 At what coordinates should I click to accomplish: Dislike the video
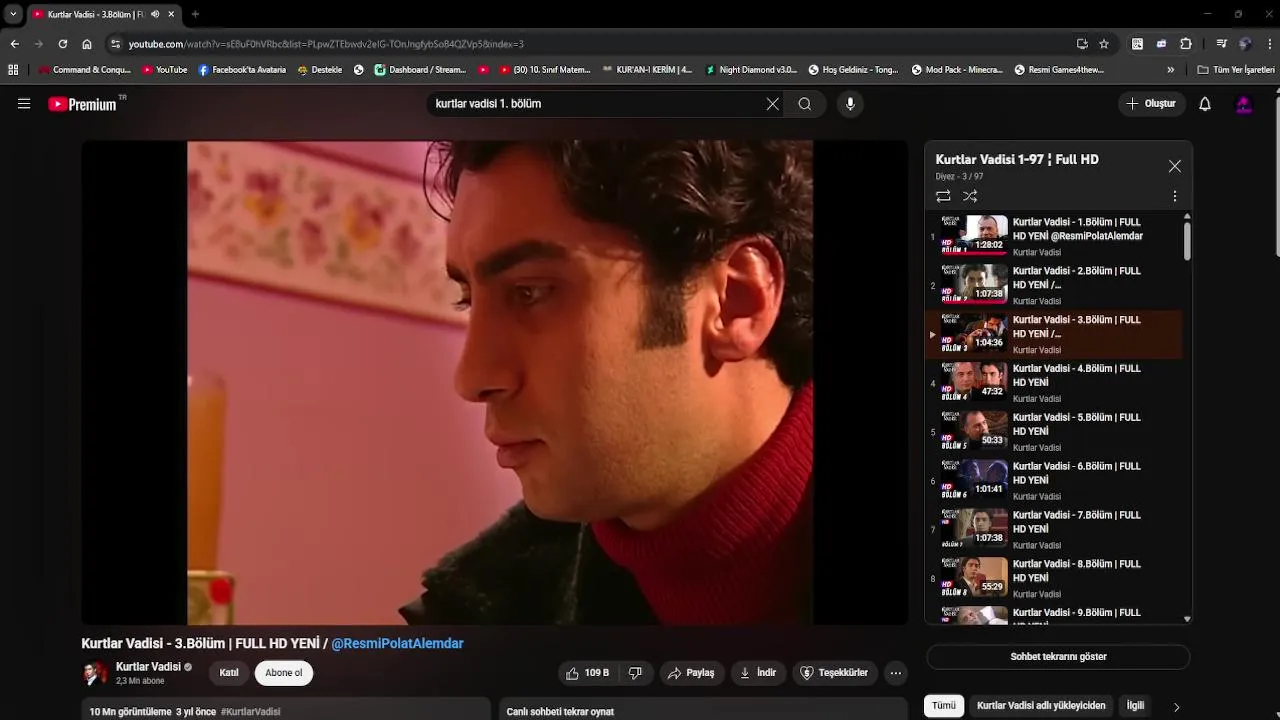(x=636, y=673)
